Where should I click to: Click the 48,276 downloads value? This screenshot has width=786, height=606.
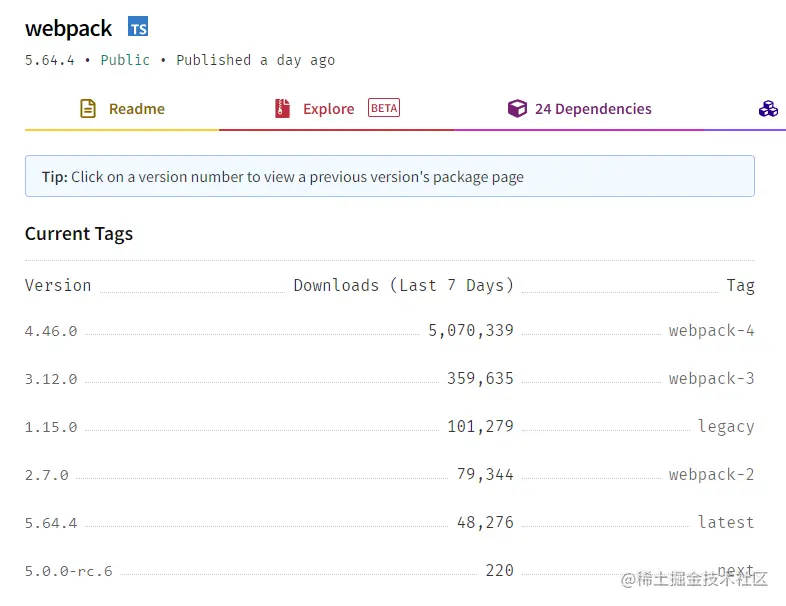coord(485,522)
